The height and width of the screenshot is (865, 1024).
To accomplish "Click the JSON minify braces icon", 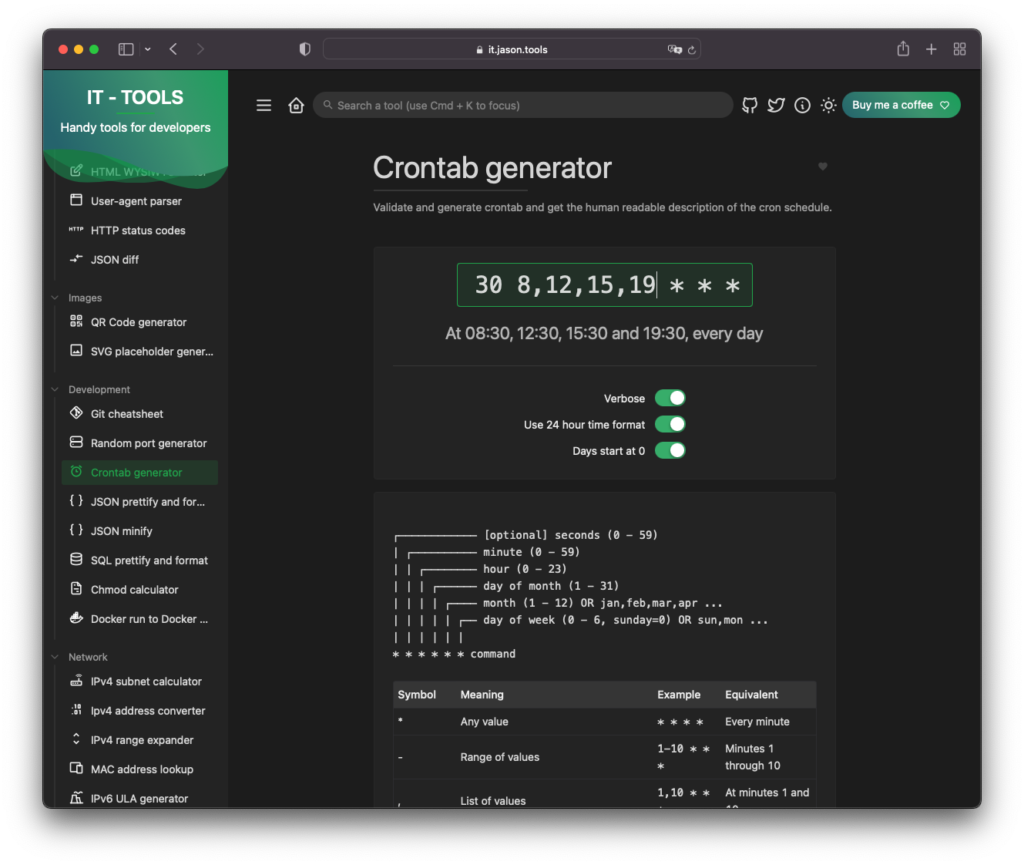I will [76, 530].
